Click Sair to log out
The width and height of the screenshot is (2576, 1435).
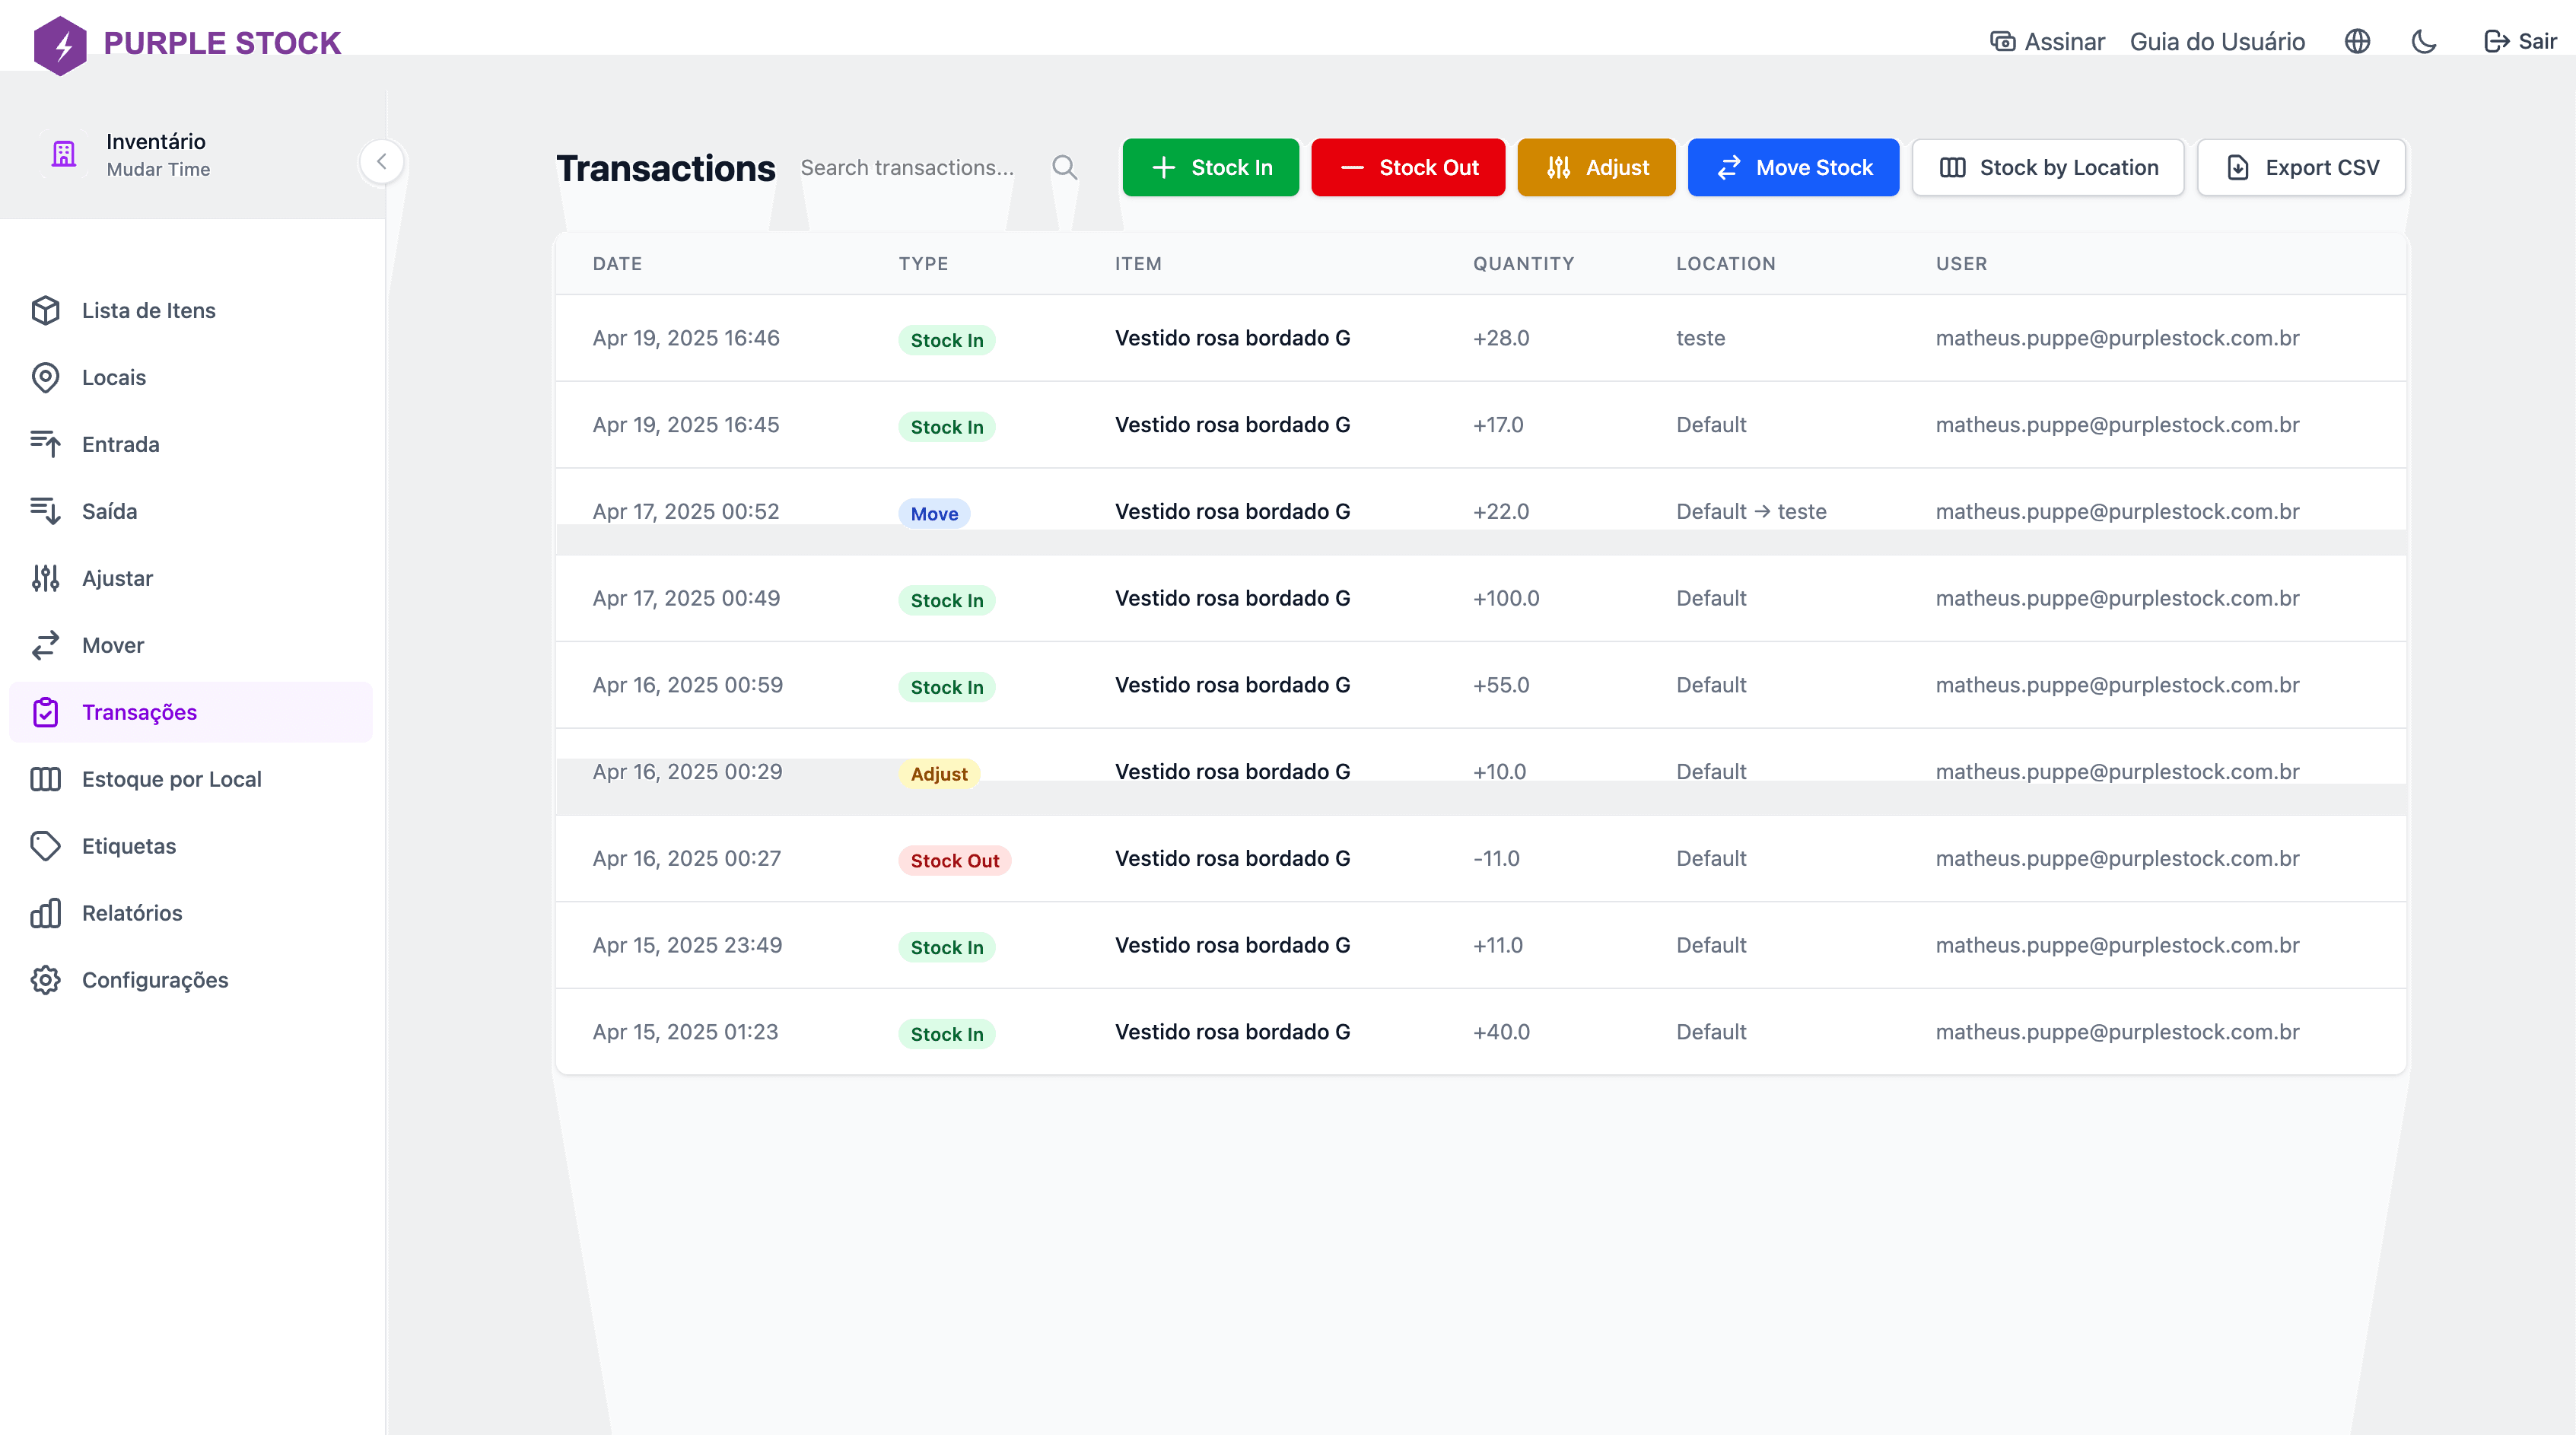2520,42
